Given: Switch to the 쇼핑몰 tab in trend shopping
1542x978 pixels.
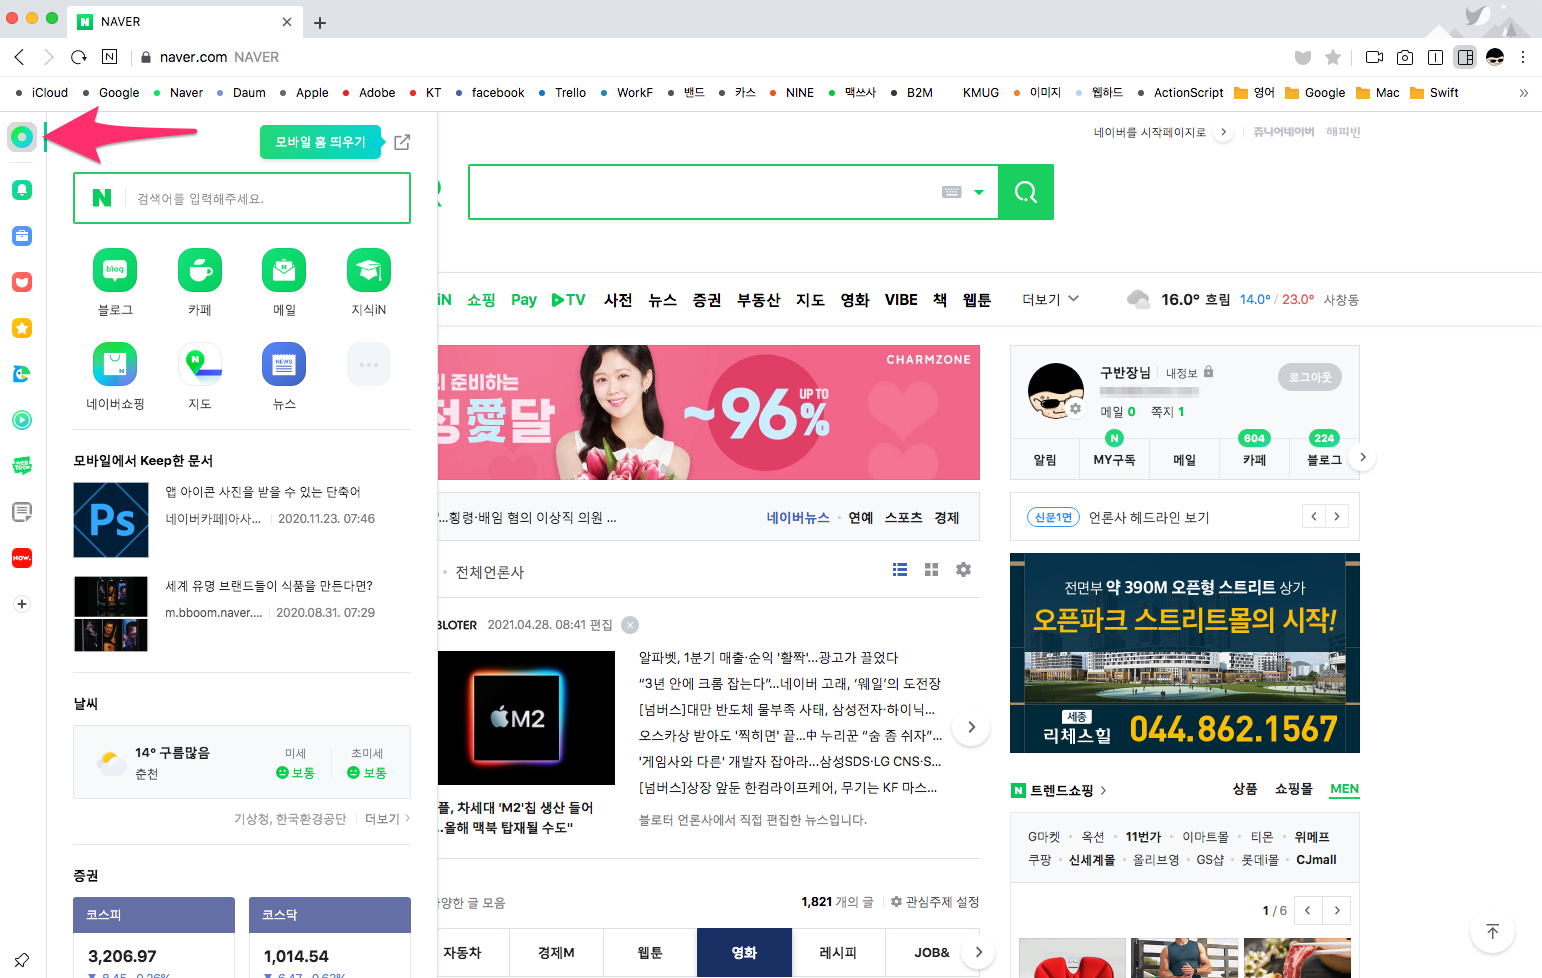Looking at the screenshot, I should pos(1293,789).
